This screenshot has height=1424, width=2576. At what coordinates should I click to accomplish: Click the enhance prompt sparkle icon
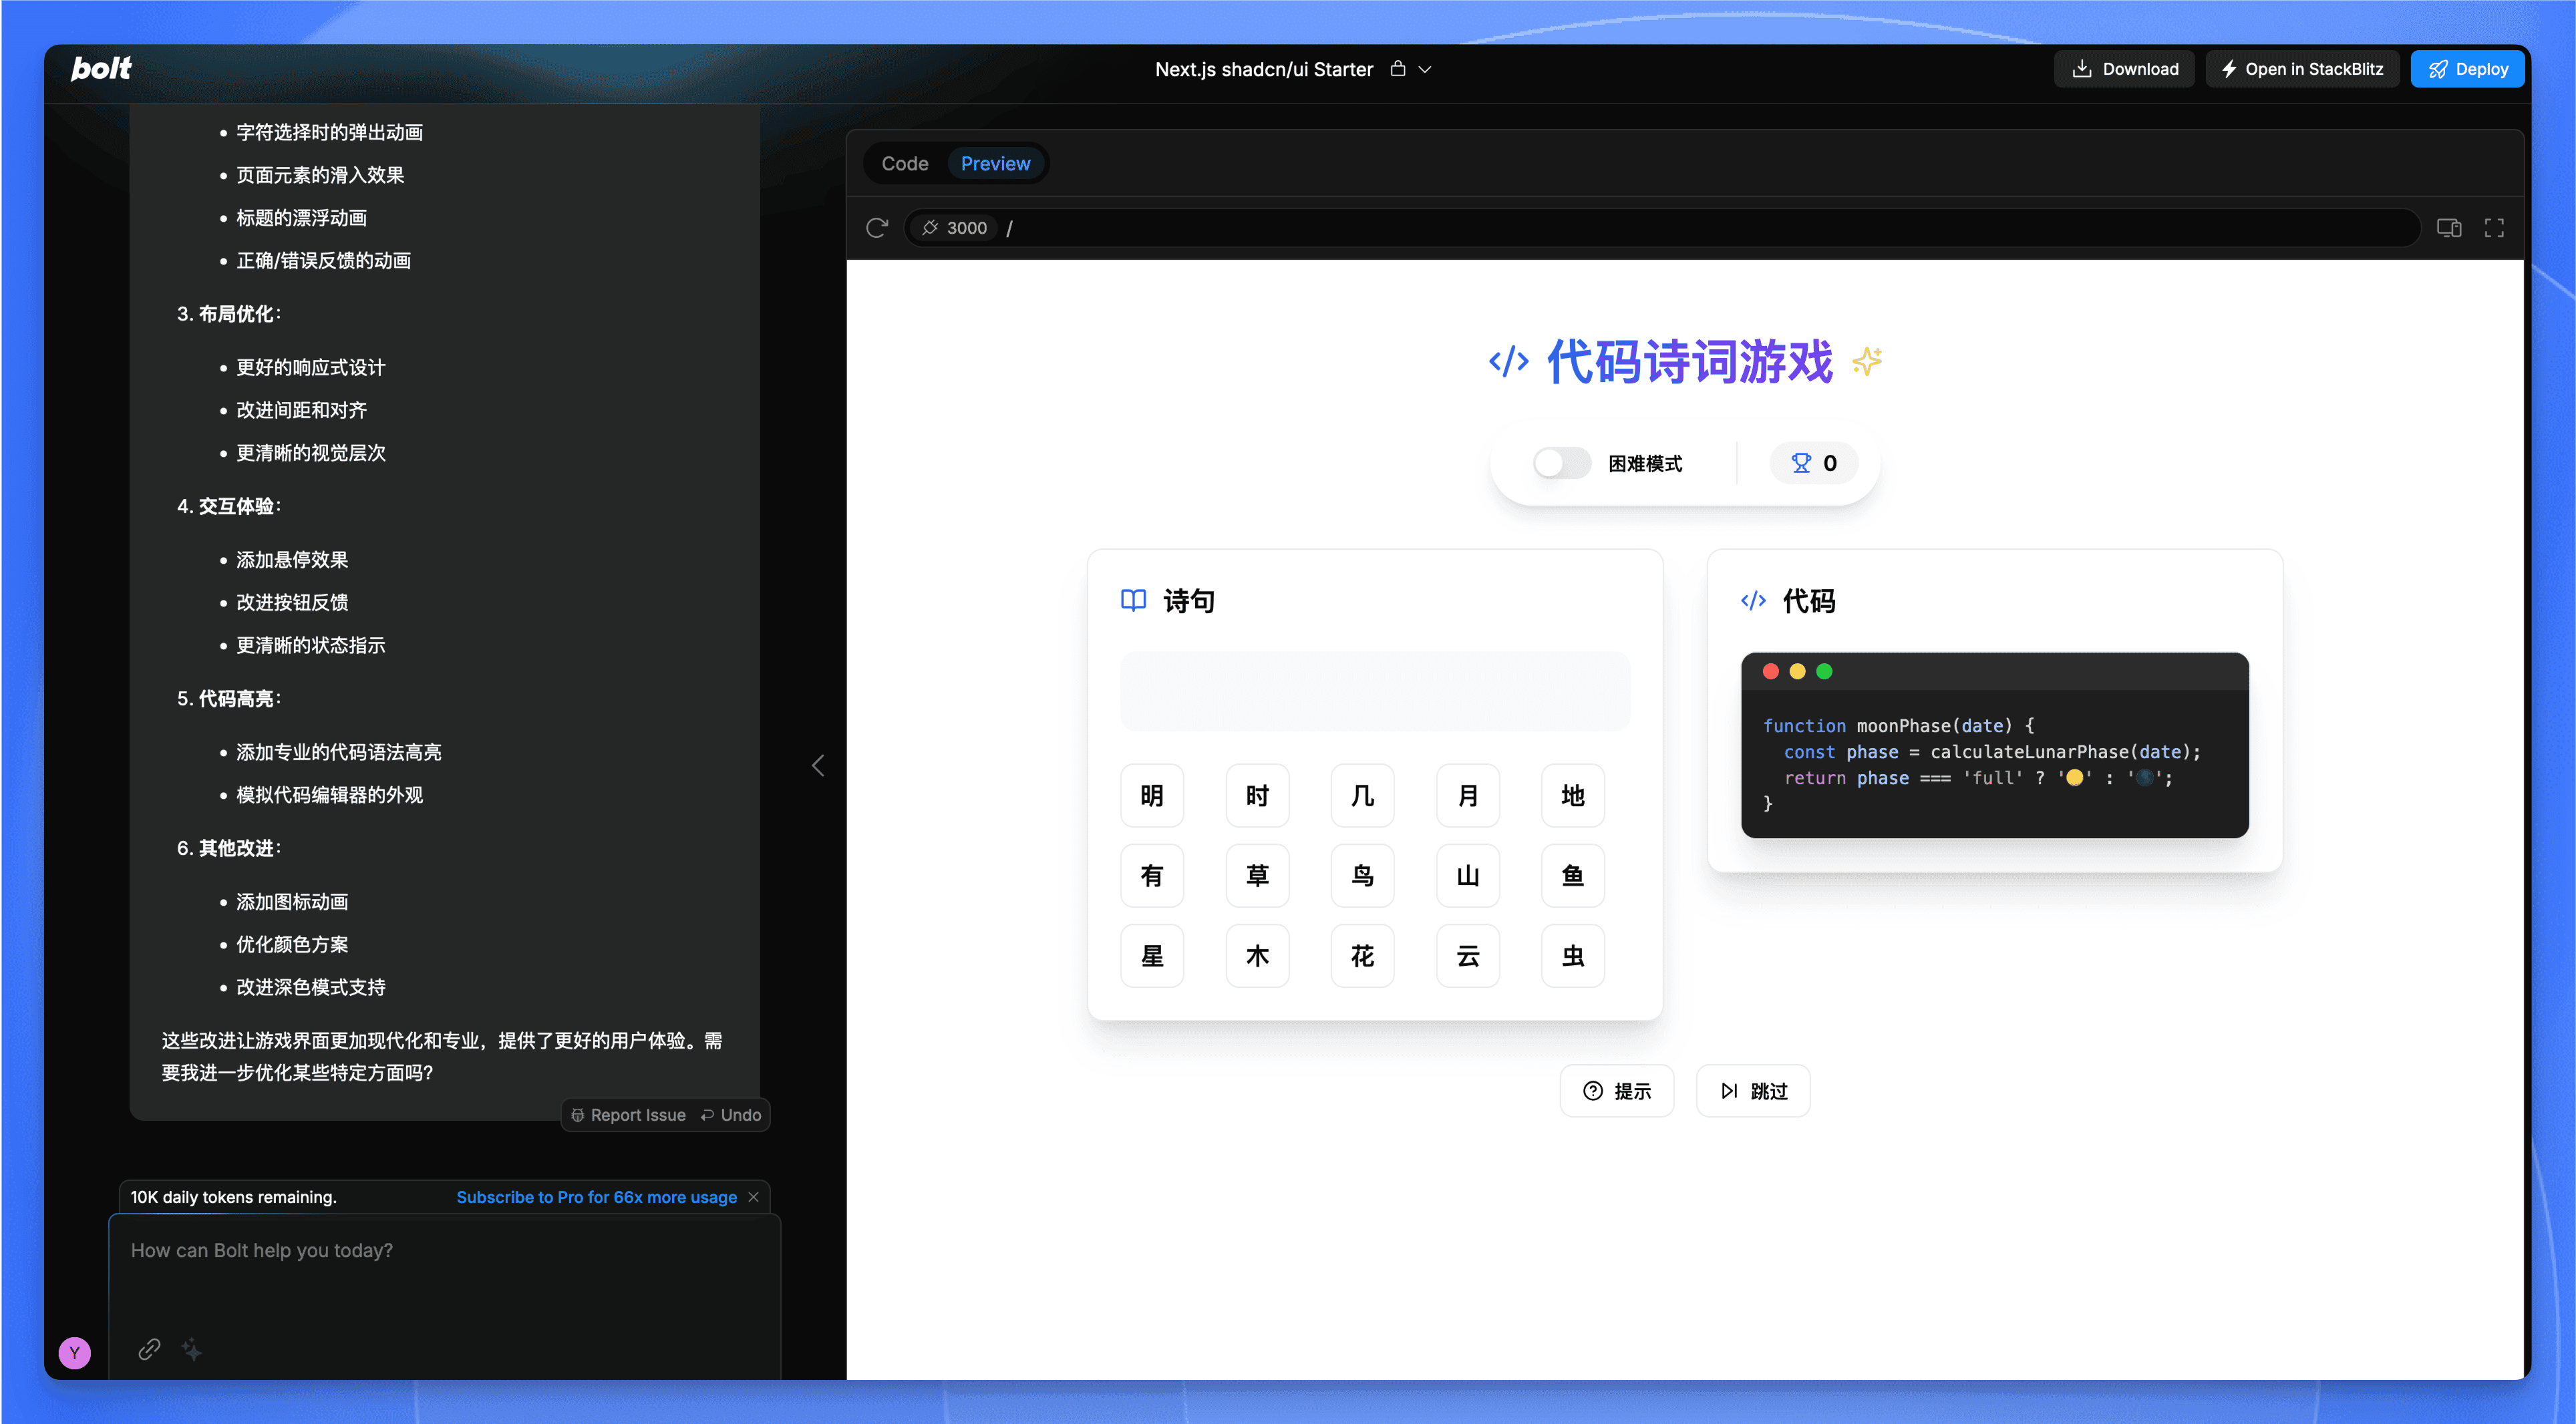(x=192, y=1349)
